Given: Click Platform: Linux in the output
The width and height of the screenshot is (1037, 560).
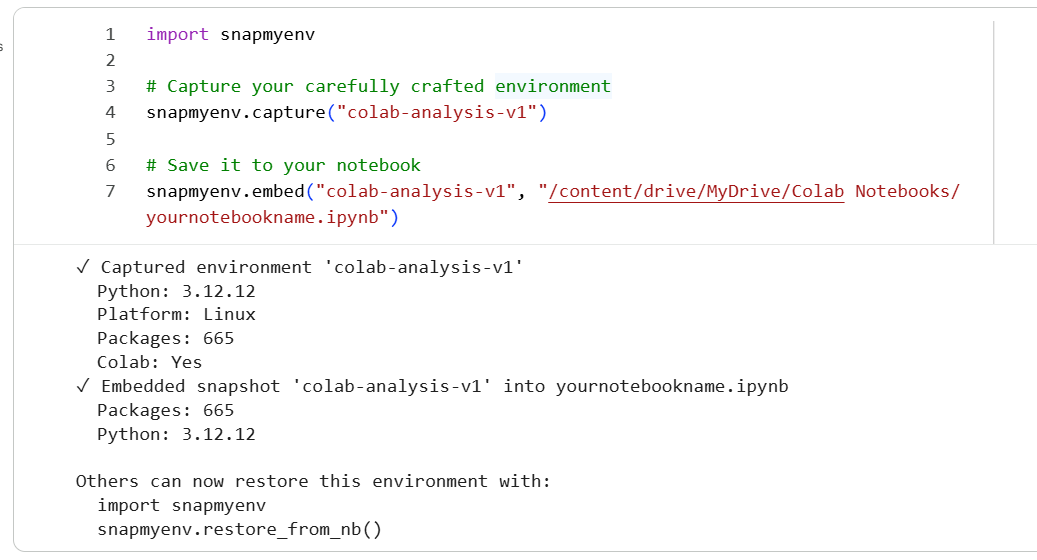Looking at the screenshot, I should pos(176,315).
